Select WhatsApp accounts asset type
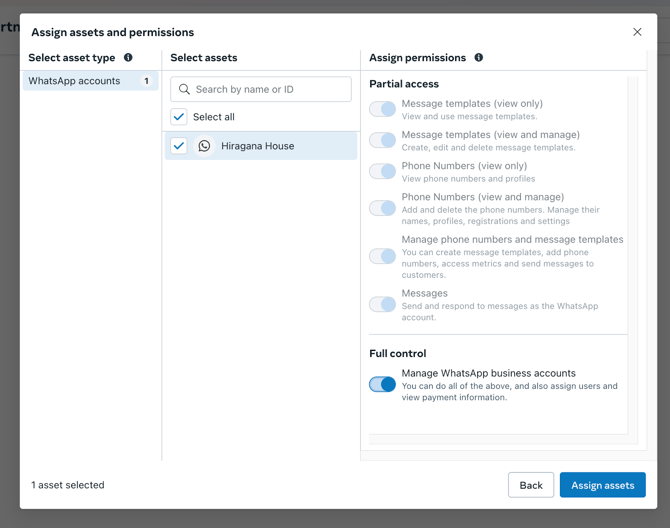670x528 pixels. [90, 81]
